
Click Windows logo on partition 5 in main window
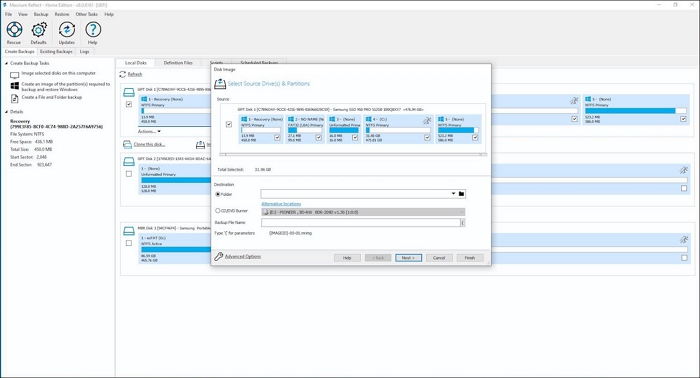(x=588, y=99)
